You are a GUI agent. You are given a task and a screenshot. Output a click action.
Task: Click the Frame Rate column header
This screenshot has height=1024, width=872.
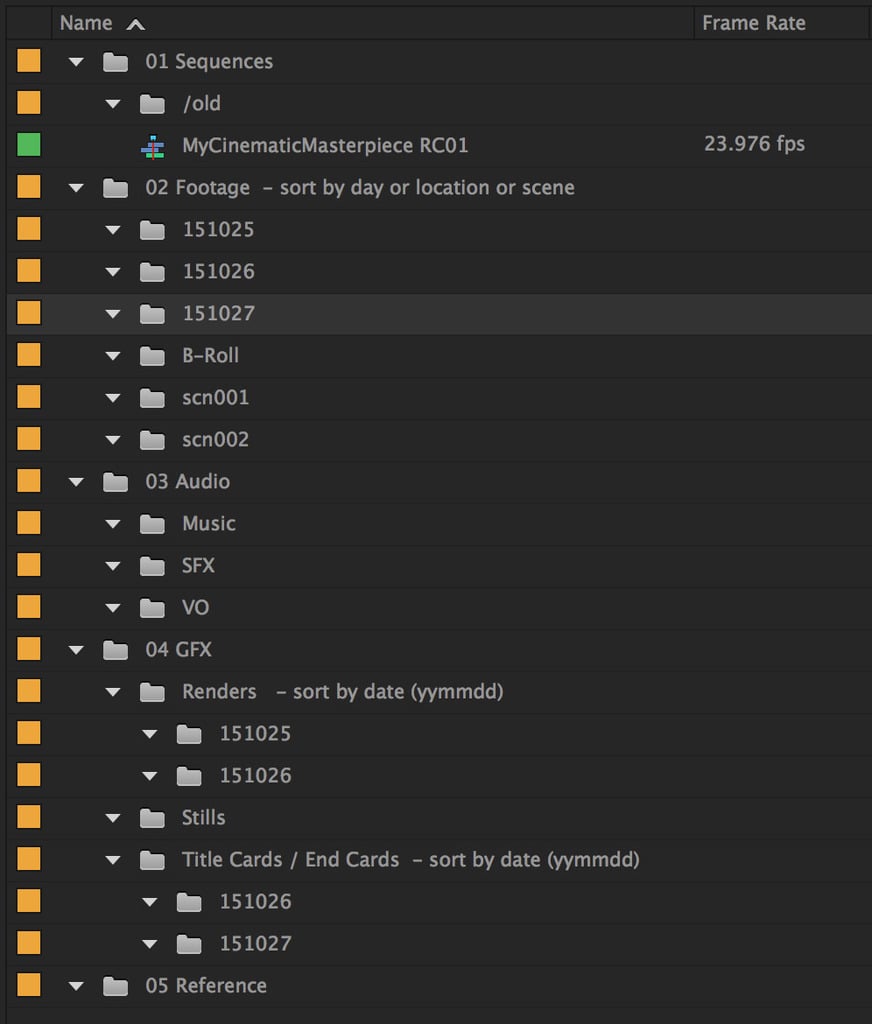coord(753,23)
